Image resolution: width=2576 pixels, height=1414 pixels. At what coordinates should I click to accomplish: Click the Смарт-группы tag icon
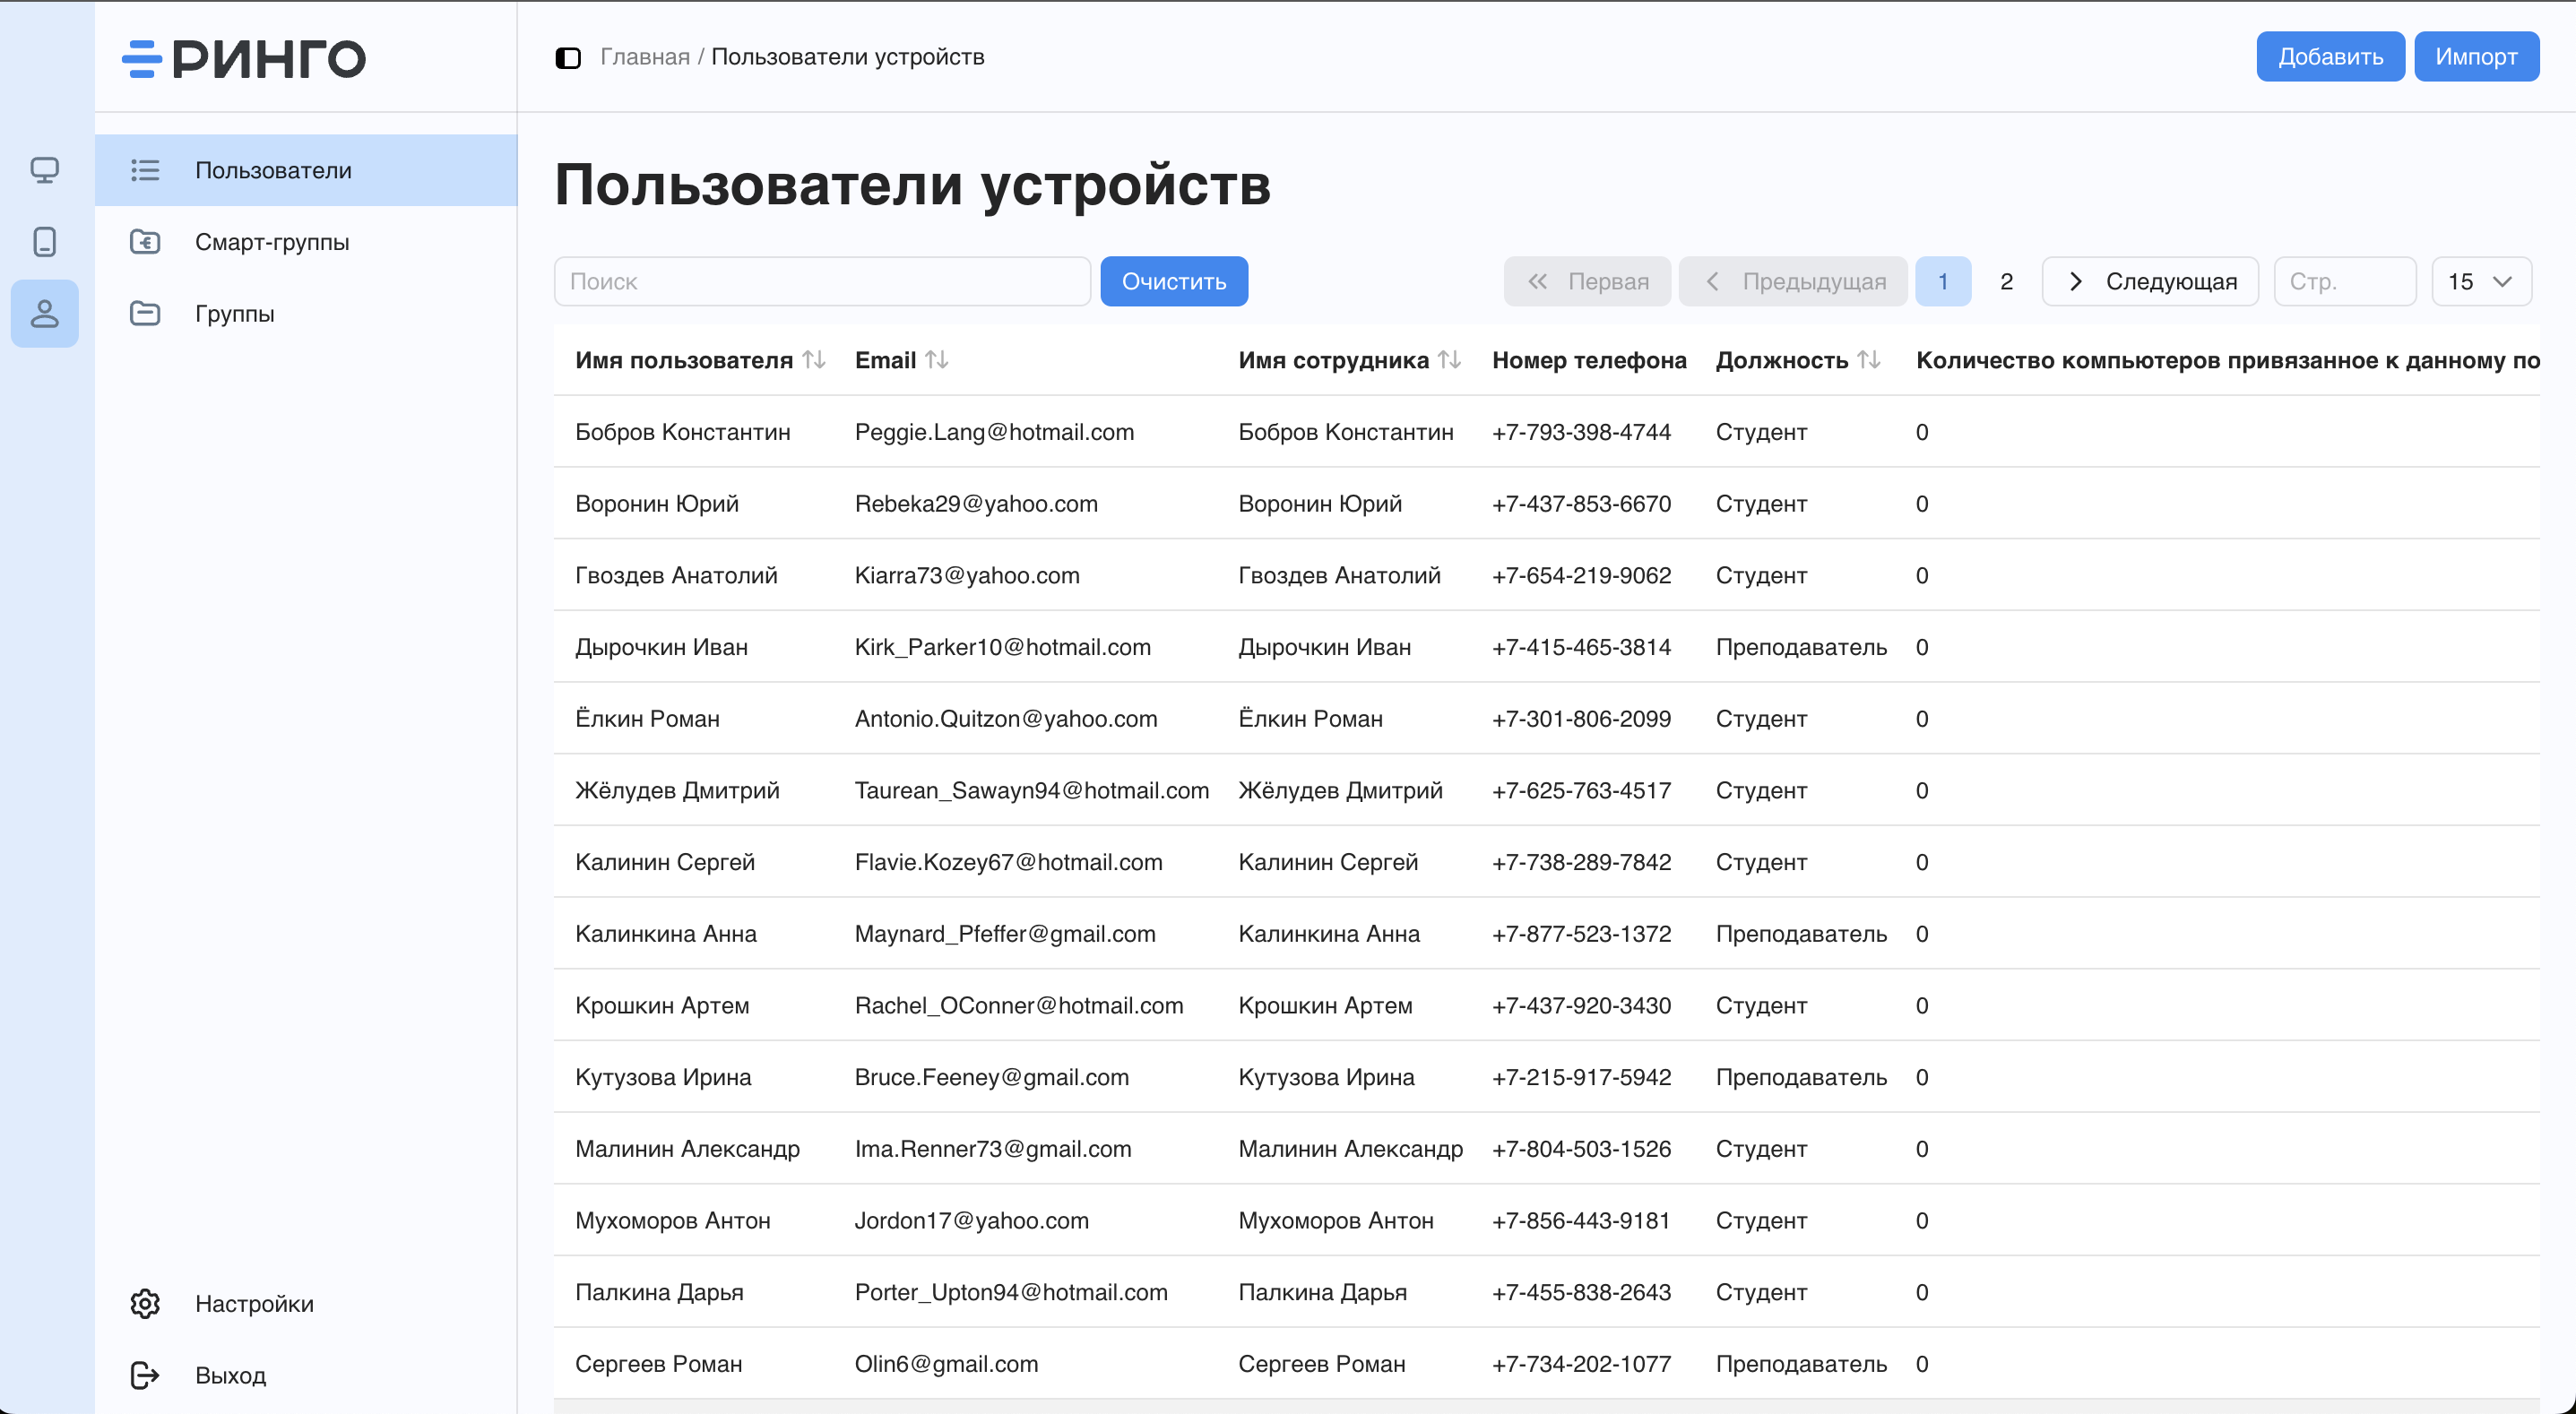click(x=144, y=241)
